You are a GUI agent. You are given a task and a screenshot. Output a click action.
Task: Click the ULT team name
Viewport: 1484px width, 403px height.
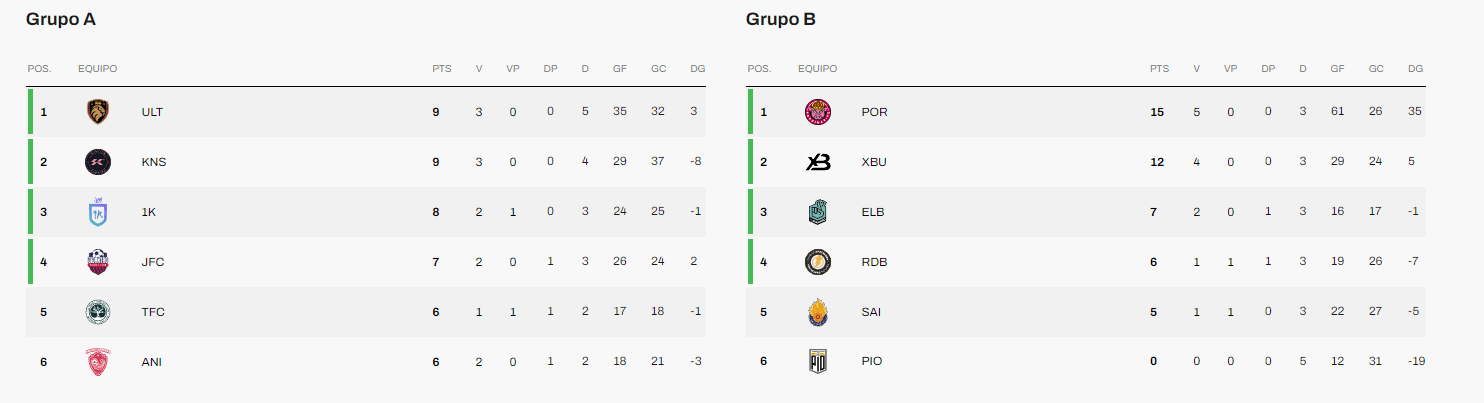point(152,112)
